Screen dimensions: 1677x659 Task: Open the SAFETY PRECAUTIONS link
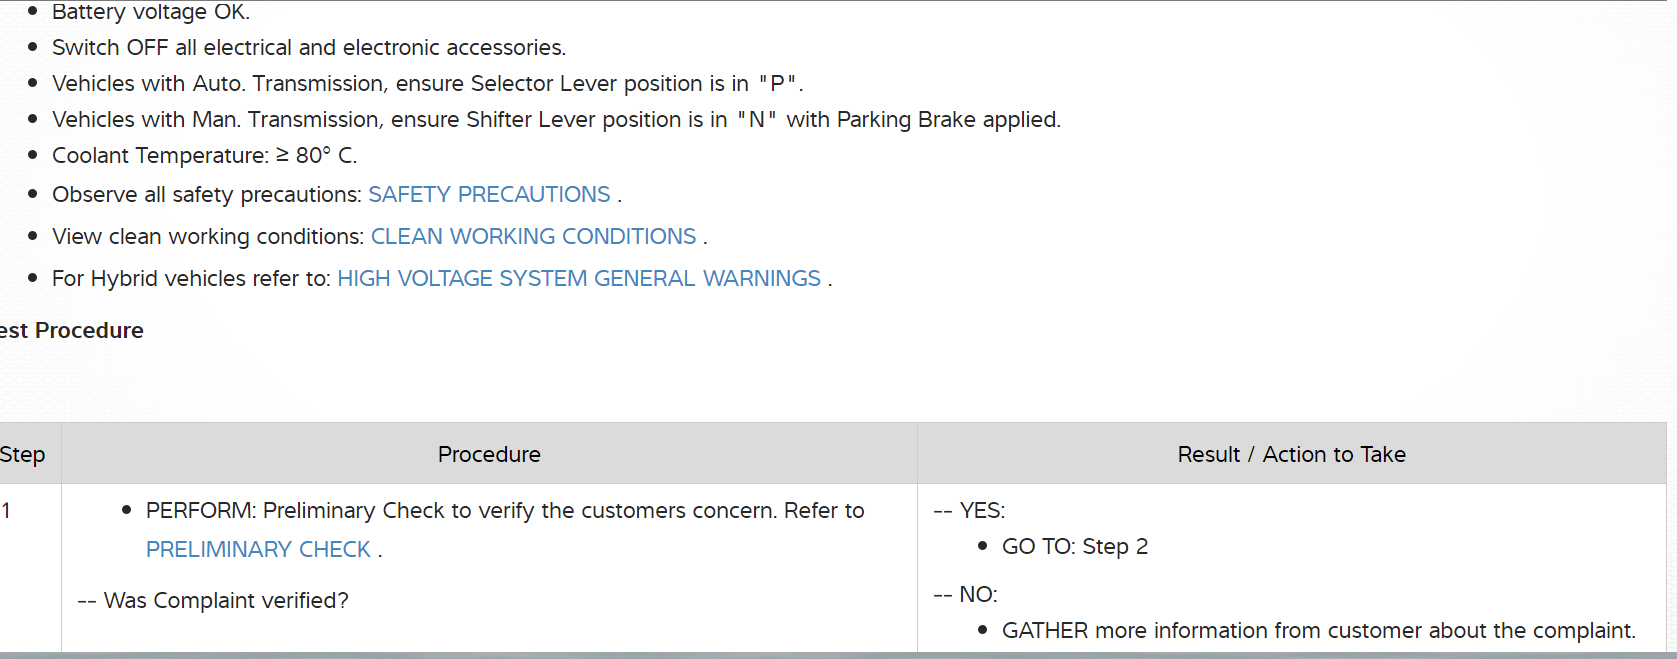pyautogui.click(x=489, y=194)
